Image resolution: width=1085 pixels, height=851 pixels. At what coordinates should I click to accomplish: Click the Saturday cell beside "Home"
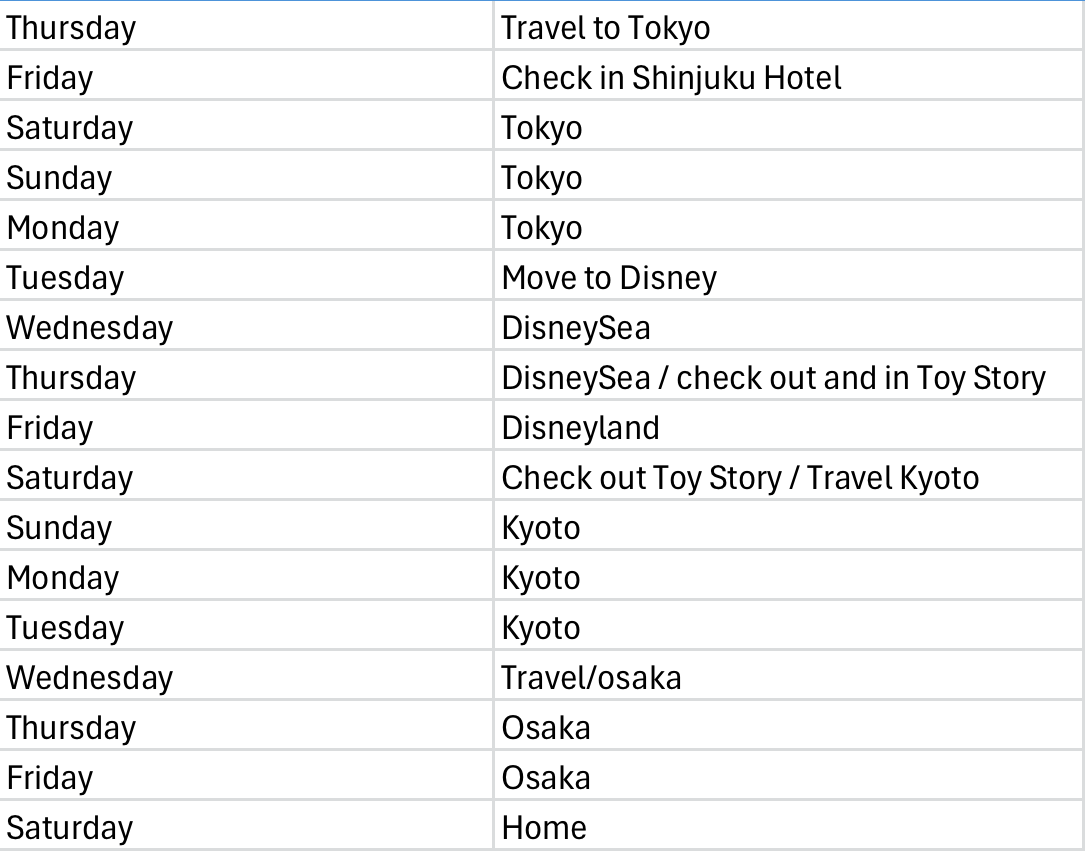(x=70, y=827)
